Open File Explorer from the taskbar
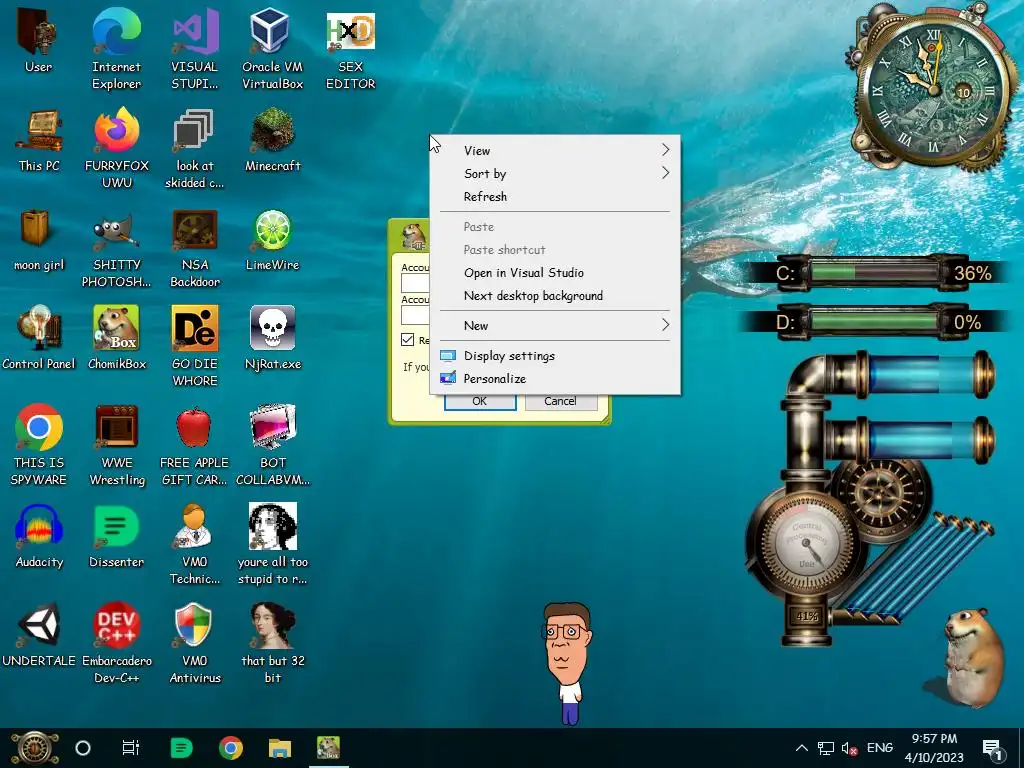1024x768 pixels. pos(280,748)
